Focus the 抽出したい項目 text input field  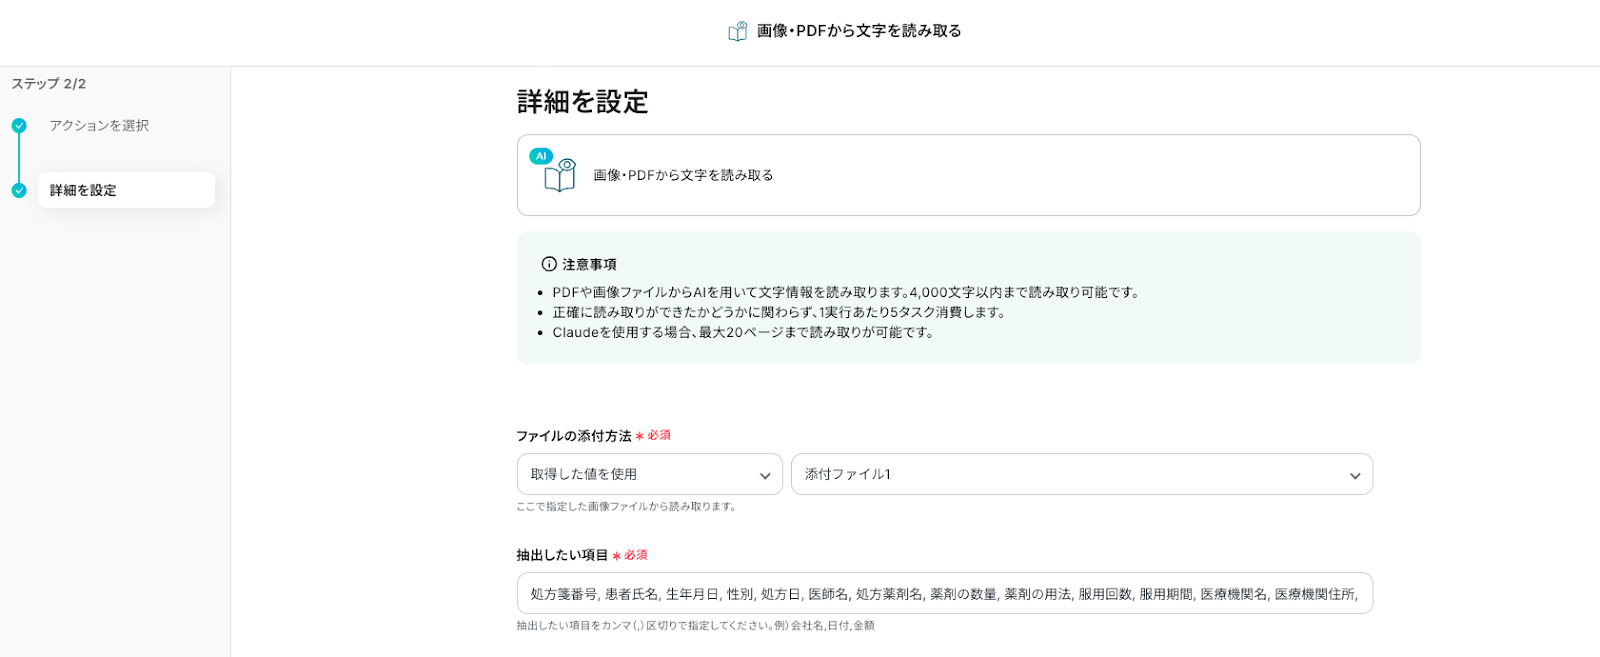tap(944, 594)
